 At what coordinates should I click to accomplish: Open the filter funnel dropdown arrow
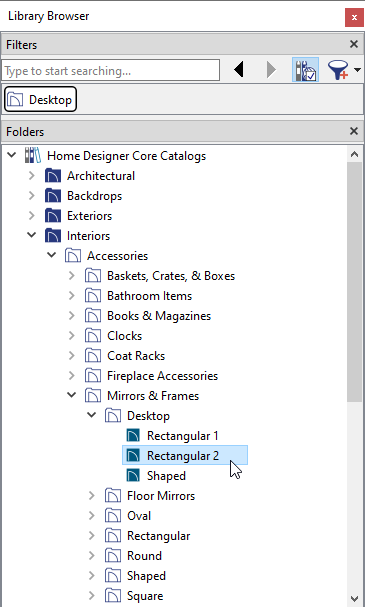[357, 70]
